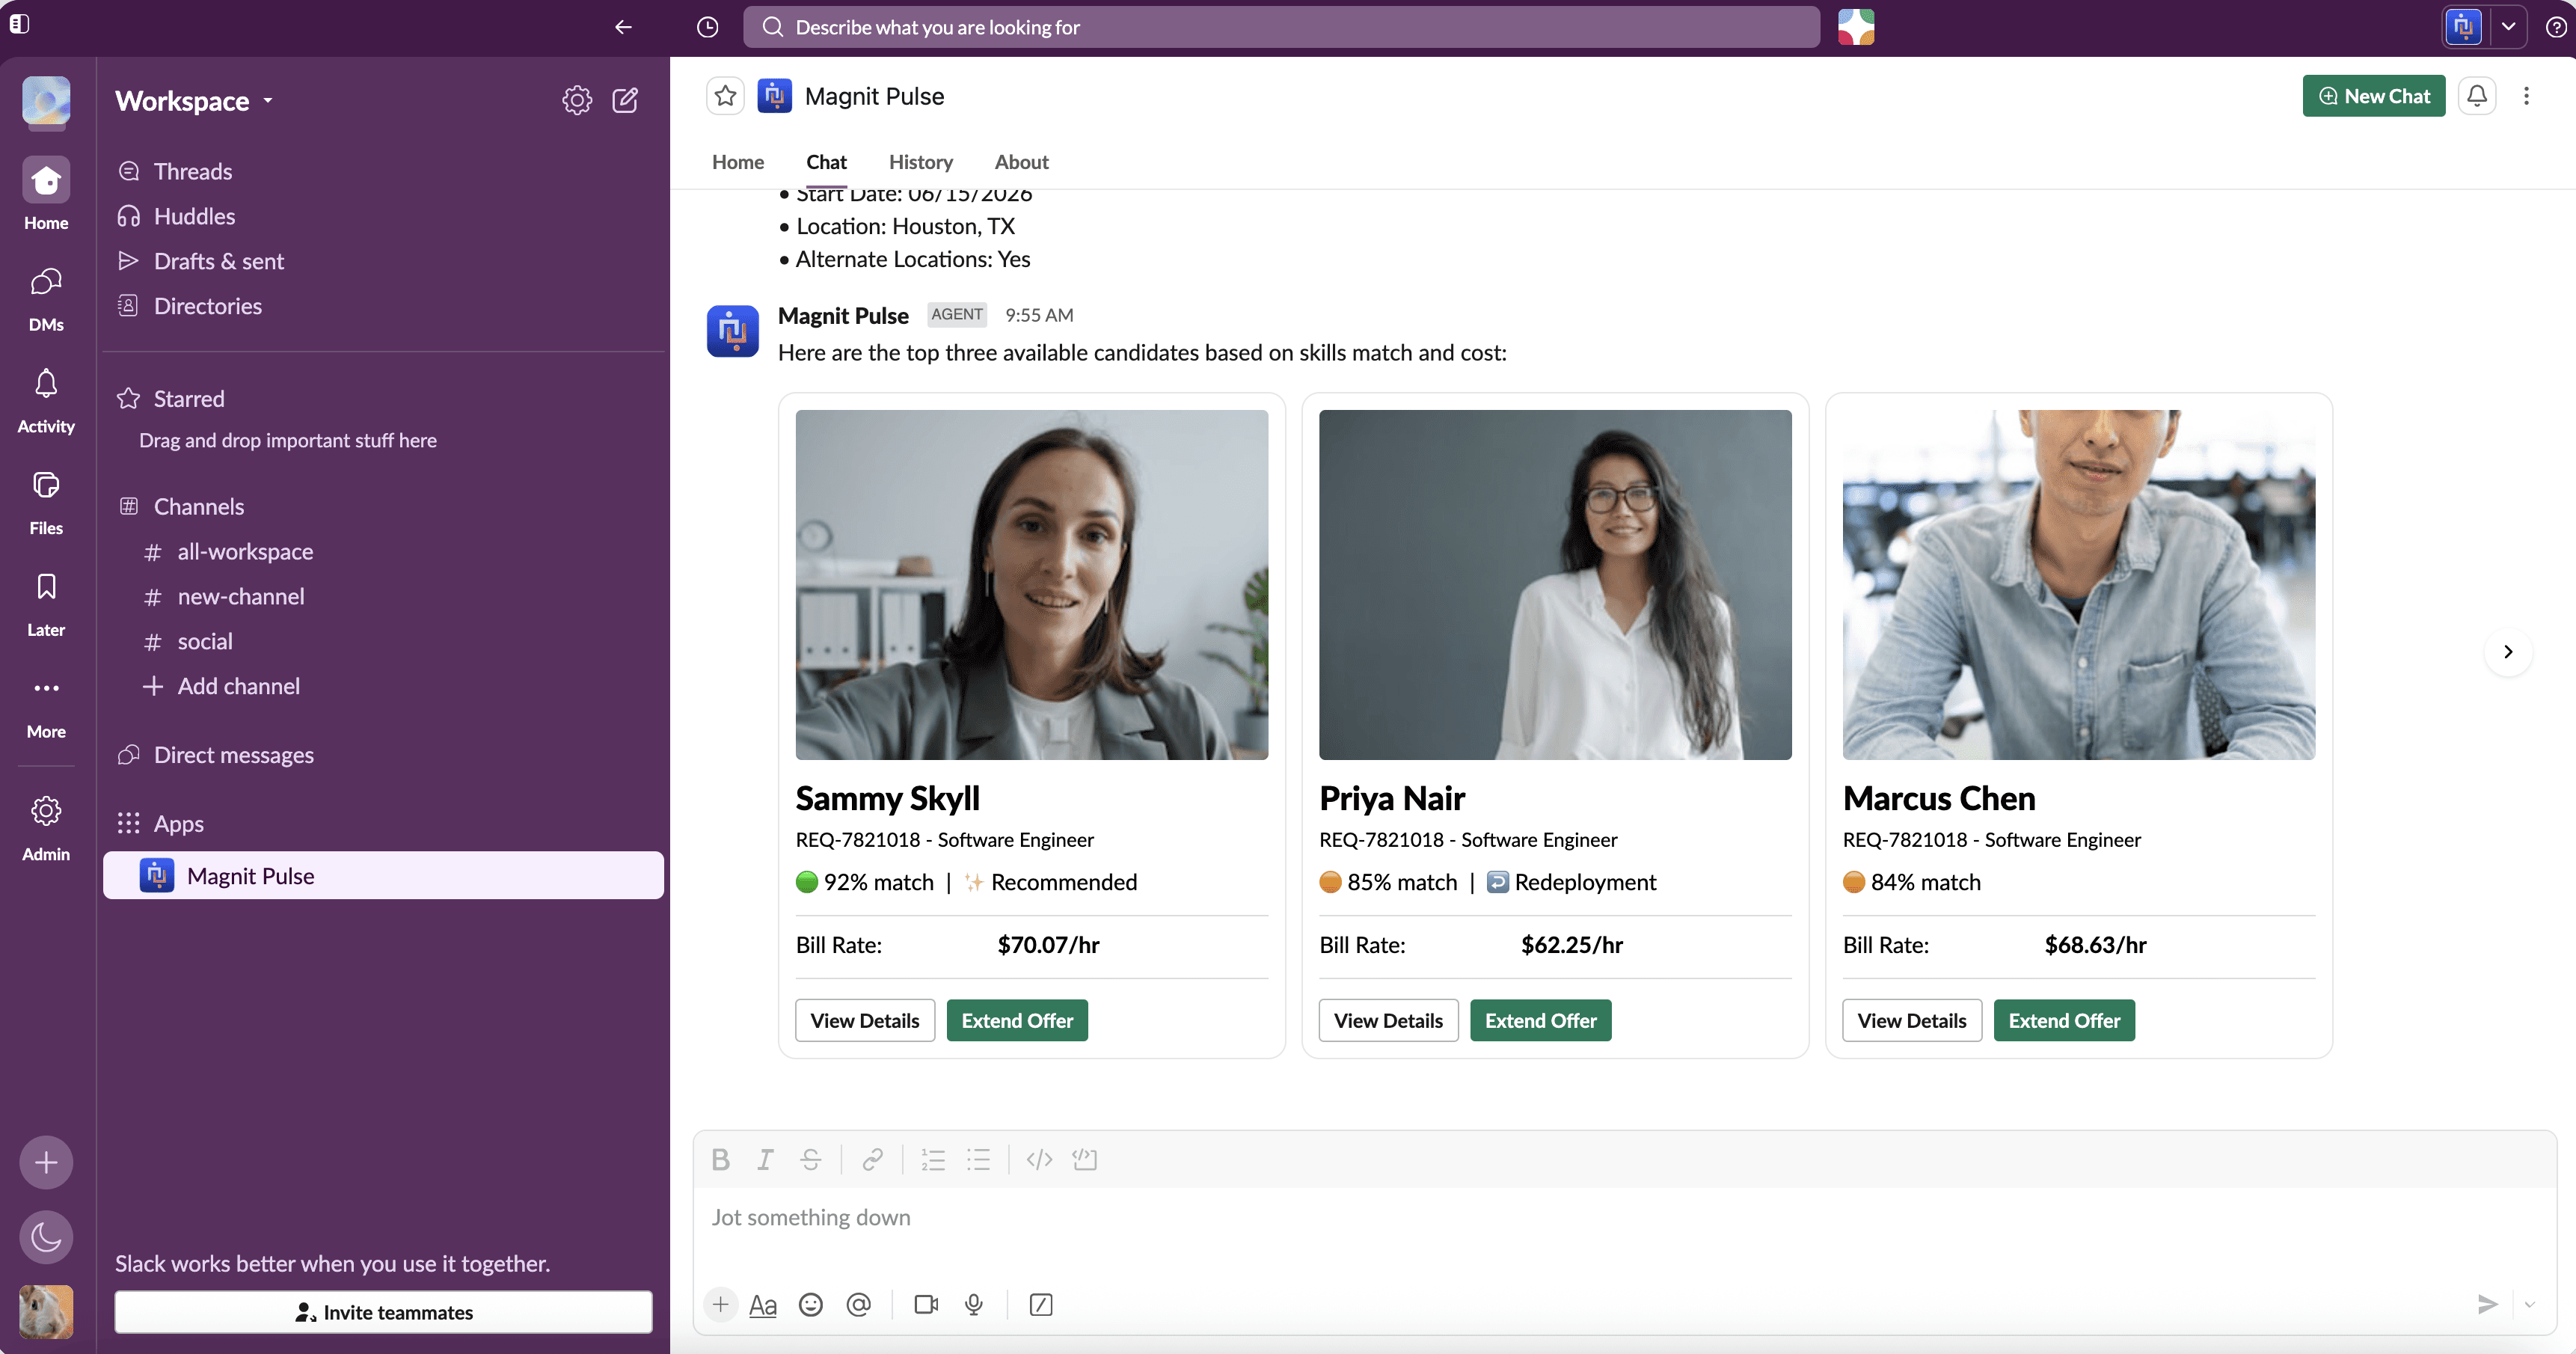
Task: Toggle italic formatting in the composer
Action: point(765,1159)
